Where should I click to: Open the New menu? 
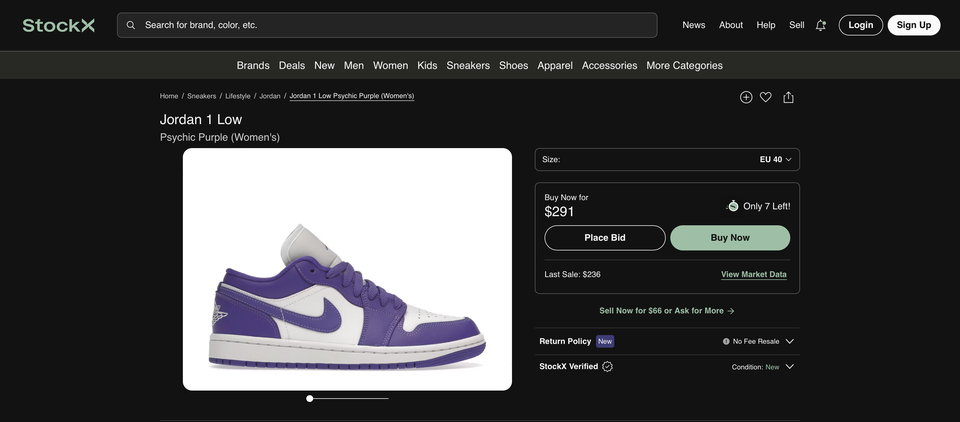click(x=324, y=66)
